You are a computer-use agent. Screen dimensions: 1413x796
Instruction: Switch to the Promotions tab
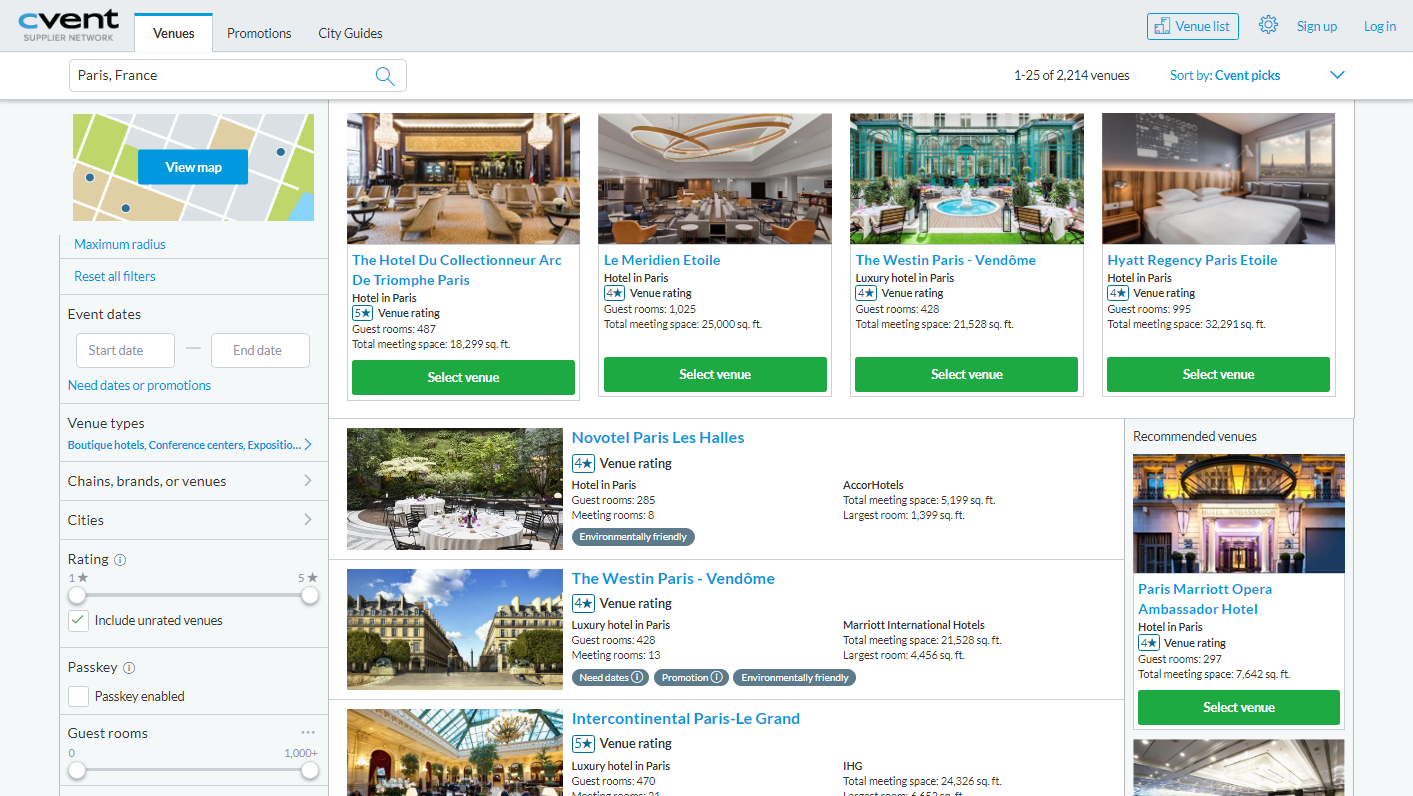coord(259,33)
